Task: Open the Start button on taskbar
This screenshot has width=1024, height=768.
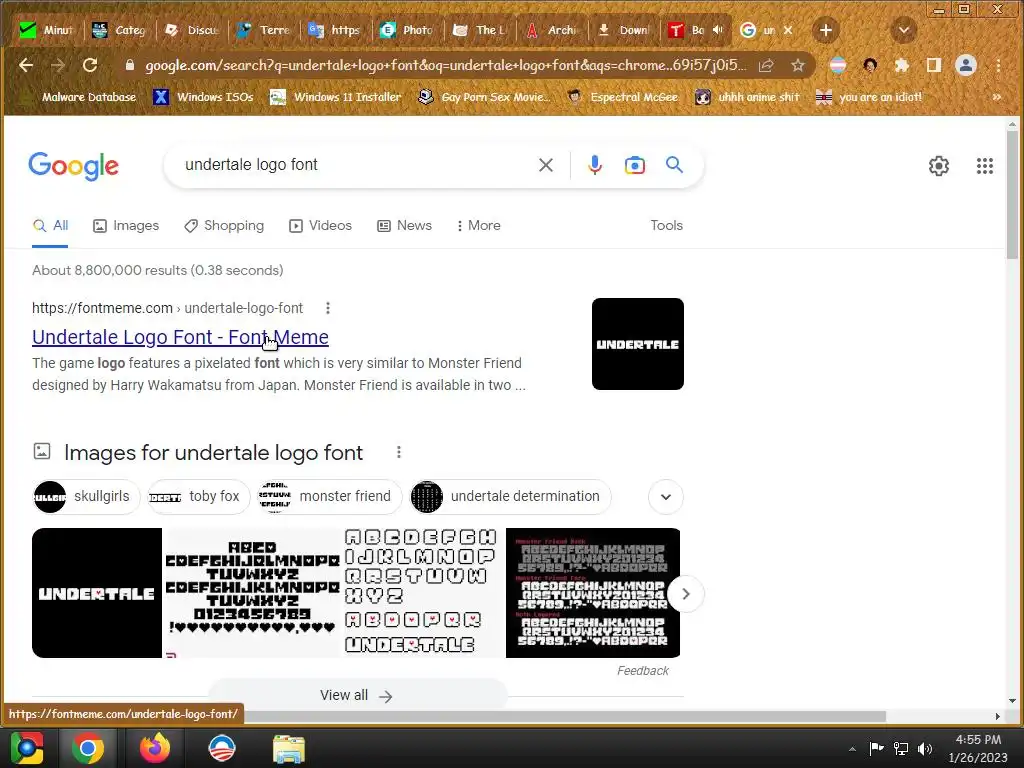Action: tap(27, 748)
